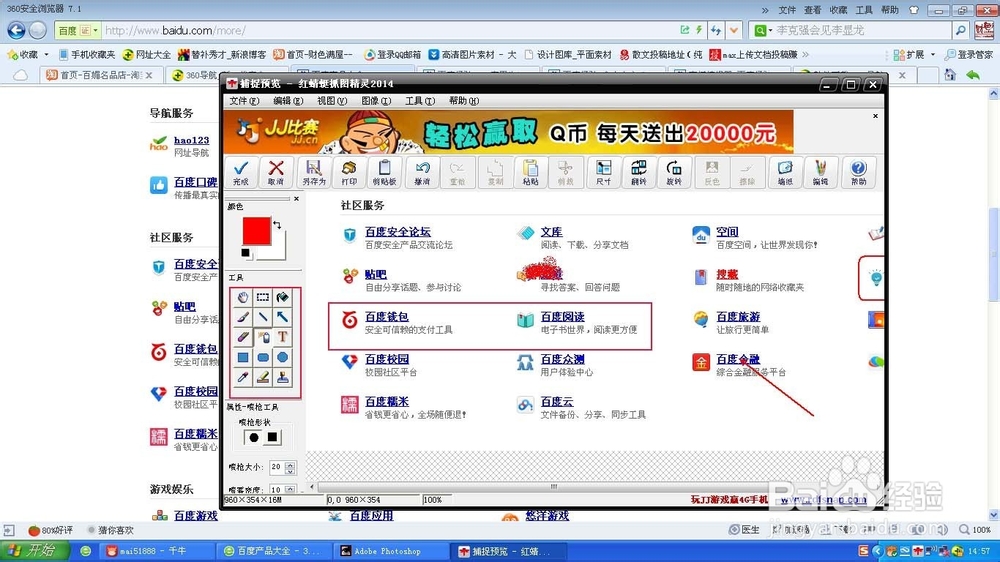Open the 文件 menu in capture preview
This screenshot has width=1000, height=562.
click(x=244, y=101)
